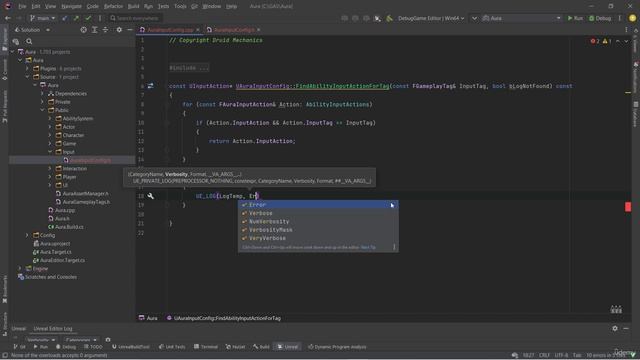Collapse the Source folder
640x360 pixels.
click(27, 77)
